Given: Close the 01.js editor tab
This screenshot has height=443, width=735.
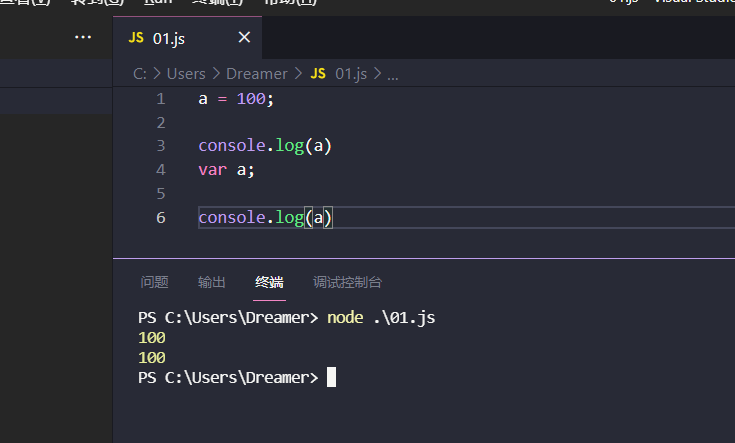Looking at the screenshot, I should 244,38.
